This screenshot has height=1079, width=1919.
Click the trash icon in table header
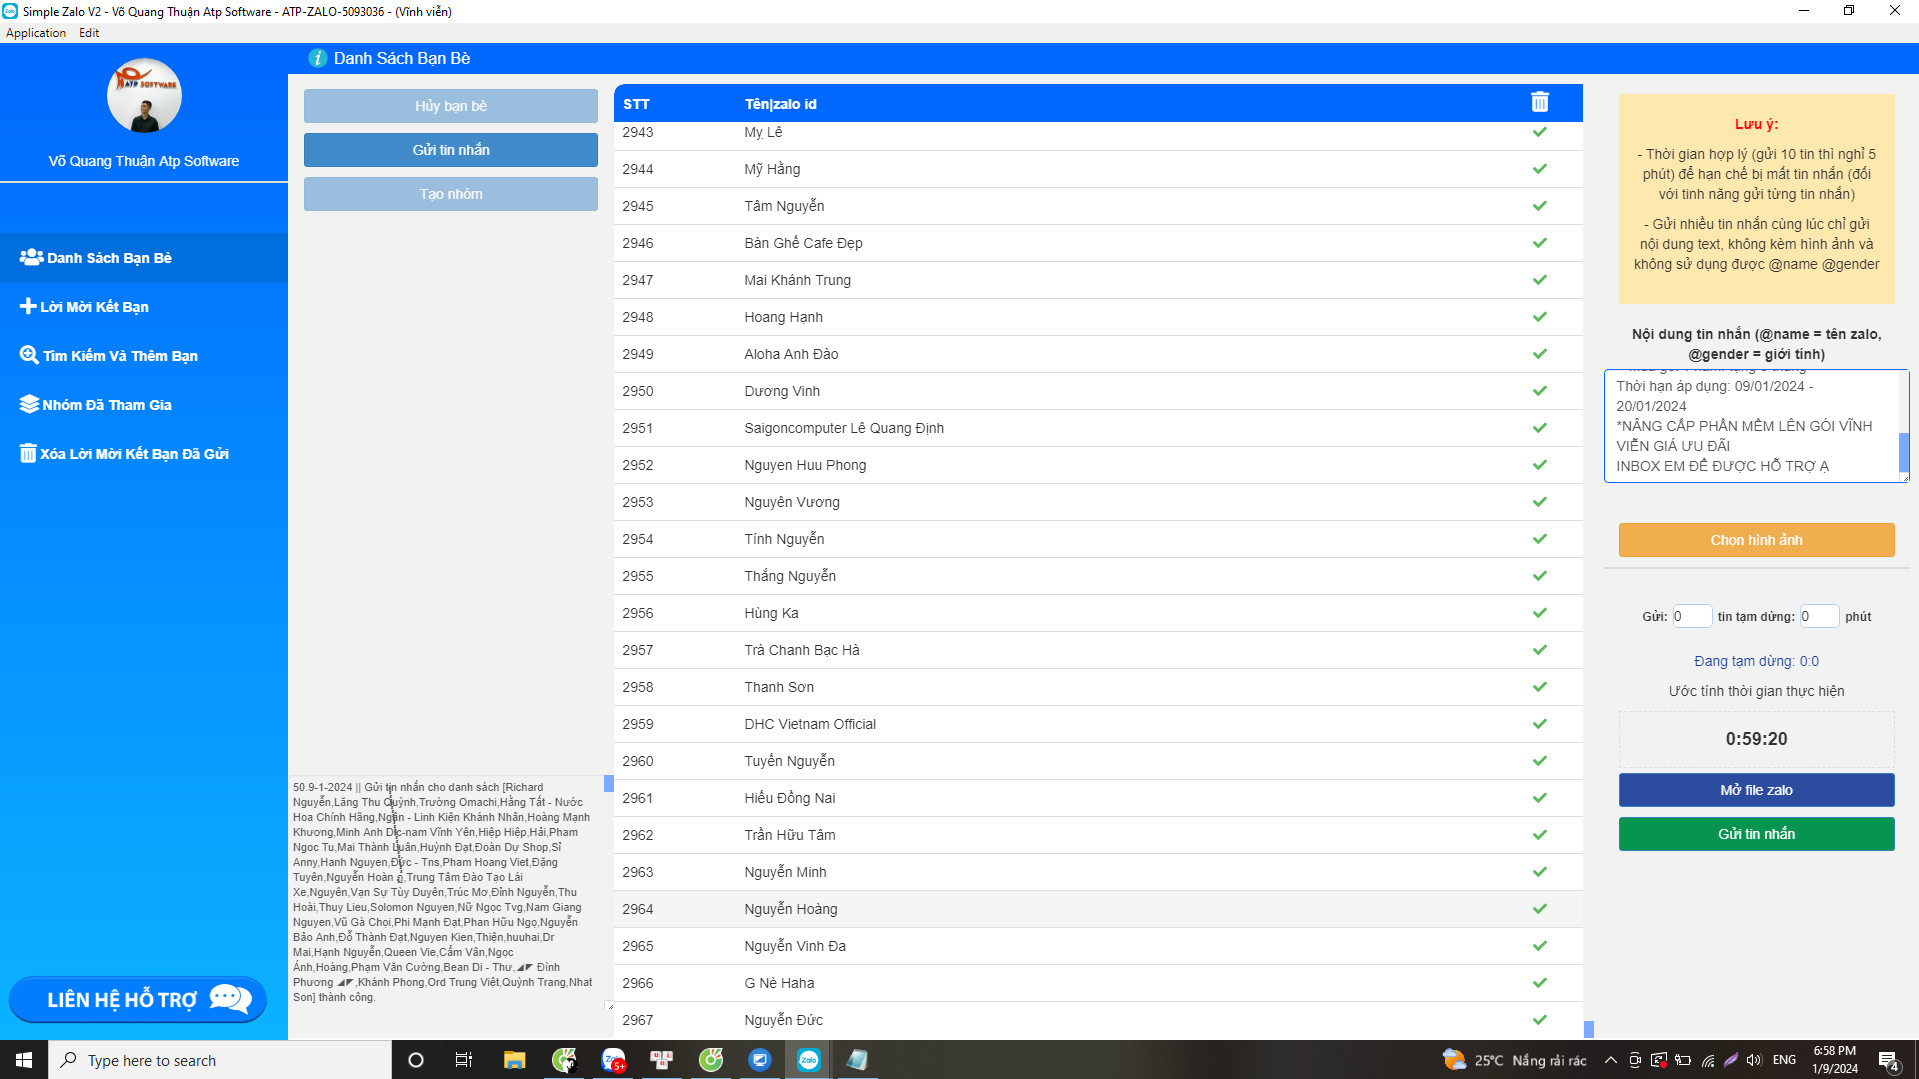[1539, 102]
